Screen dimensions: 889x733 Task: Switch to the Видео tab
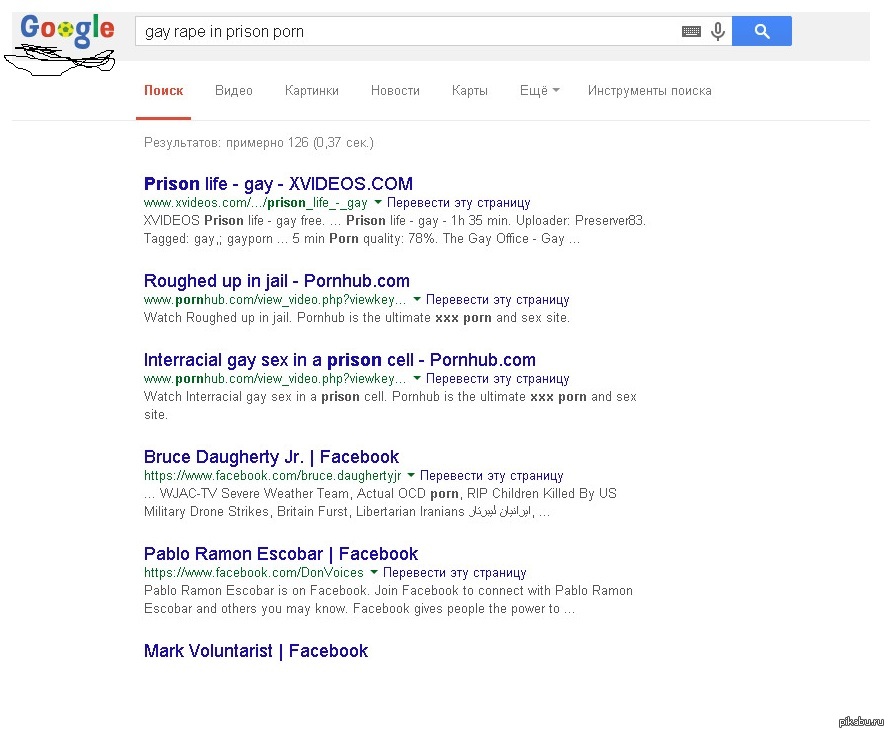[234, 91]
